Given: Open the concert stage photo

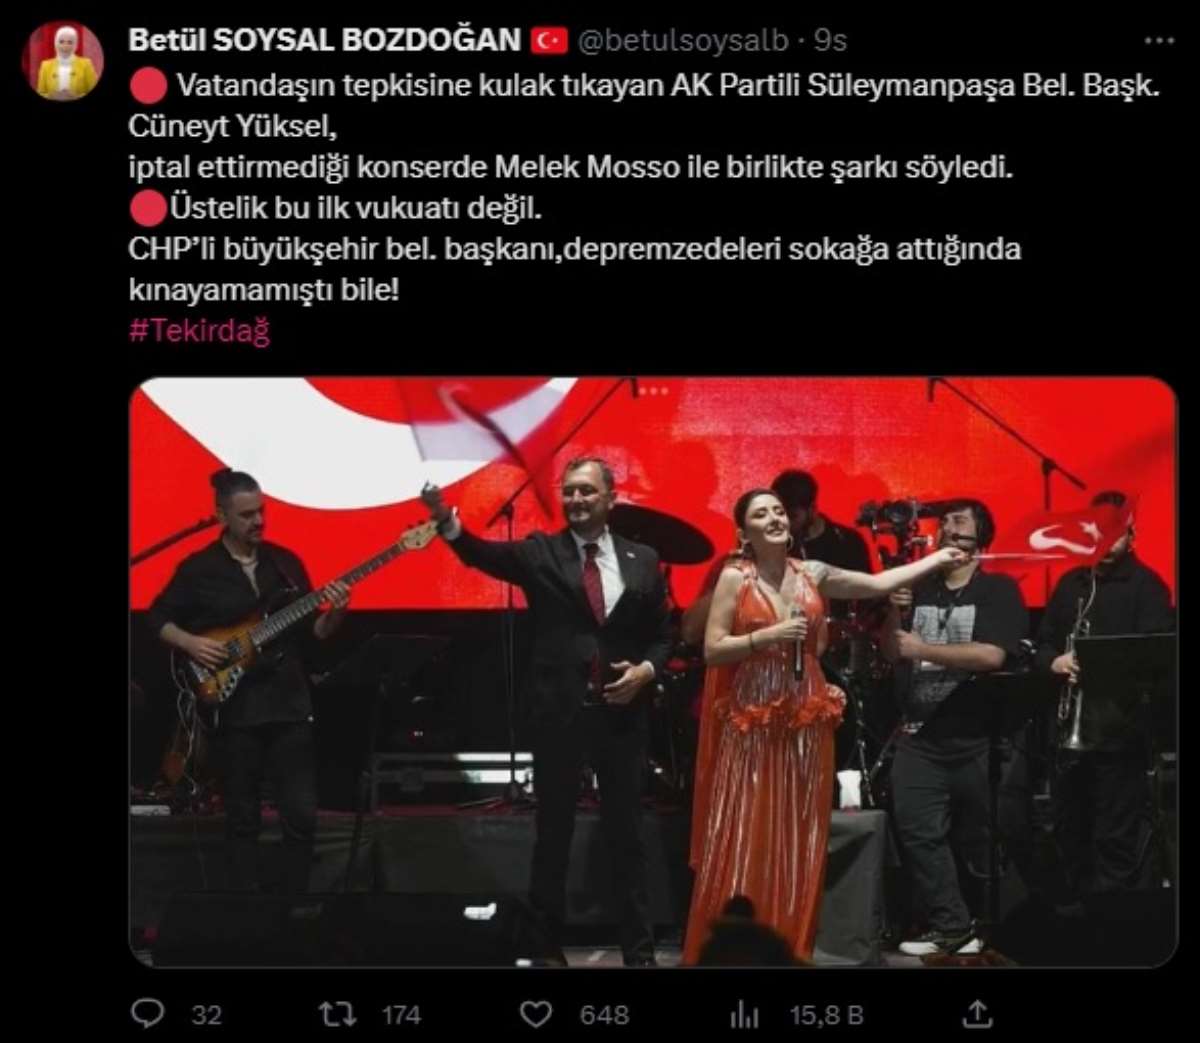Looking at the screenshot, I should 653,672.
